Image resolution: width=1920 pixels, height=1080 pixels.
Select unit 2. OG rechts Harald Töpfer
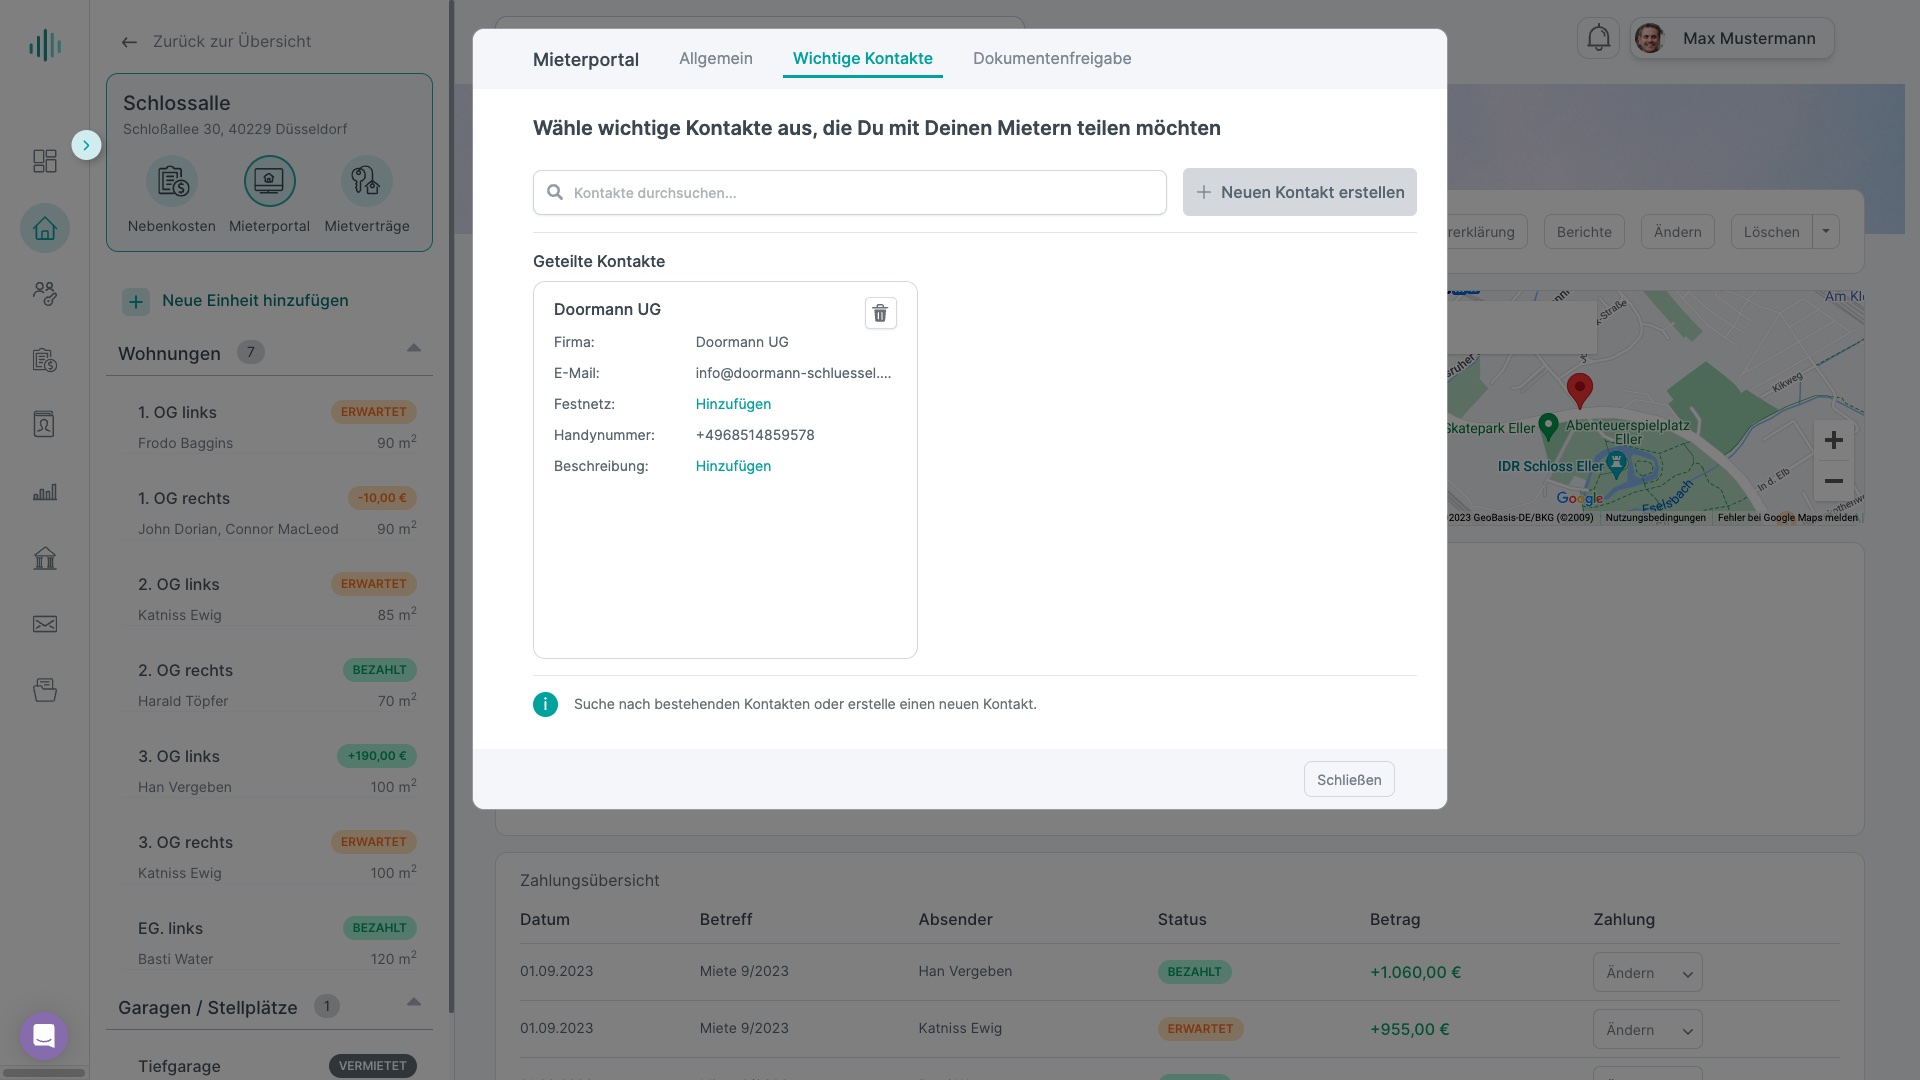(x=277, y=685)
